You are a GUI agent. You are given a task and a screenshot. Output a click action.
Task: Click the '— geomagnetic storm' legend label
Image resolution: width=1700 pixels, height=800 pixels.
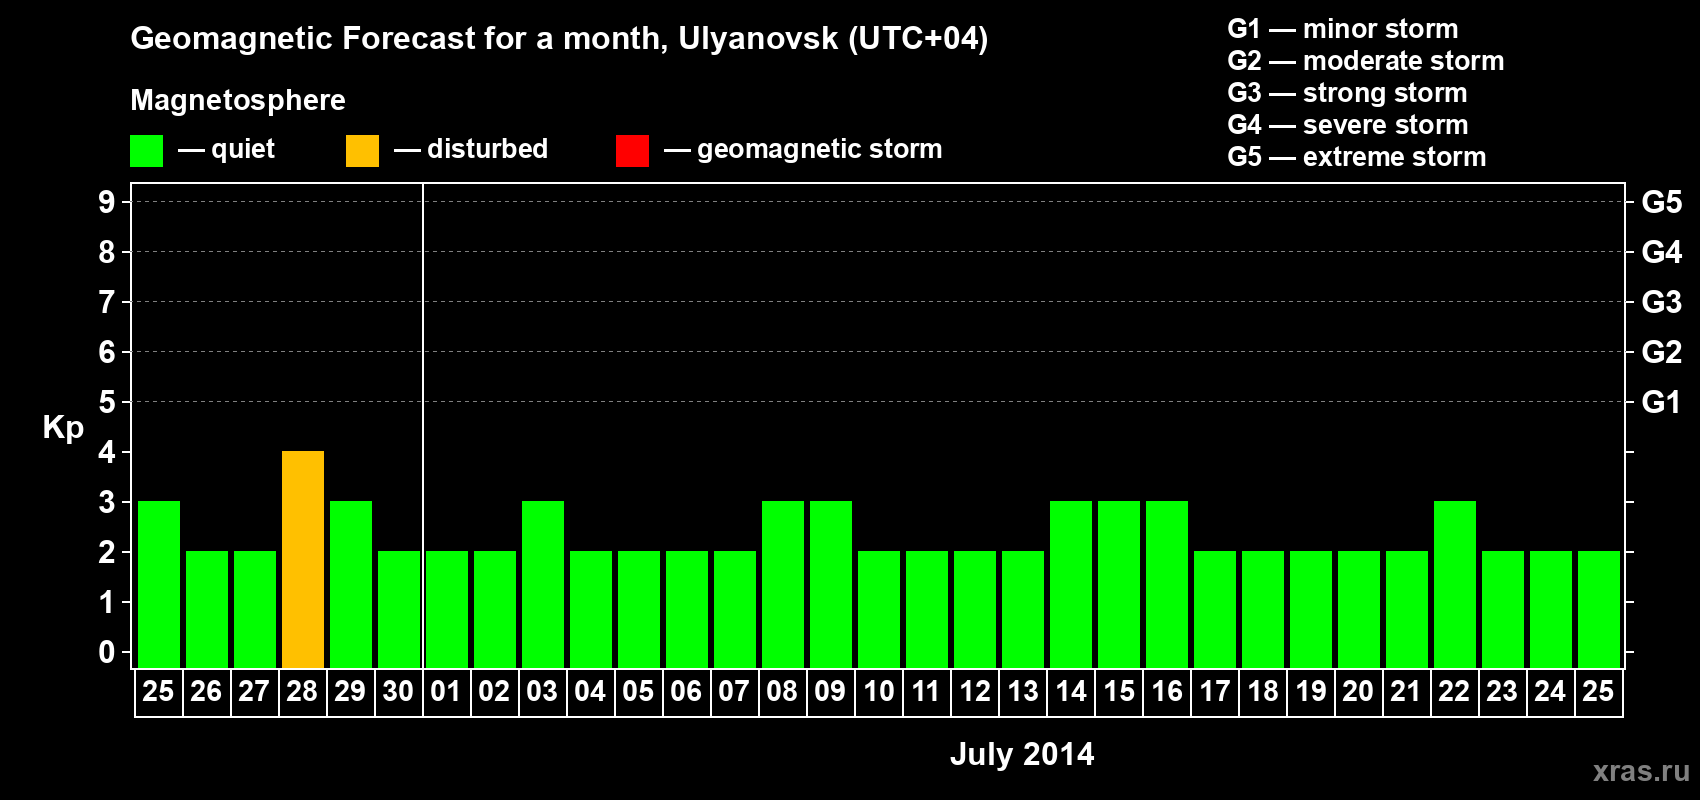pyautogui.click(x=803, y=149)
